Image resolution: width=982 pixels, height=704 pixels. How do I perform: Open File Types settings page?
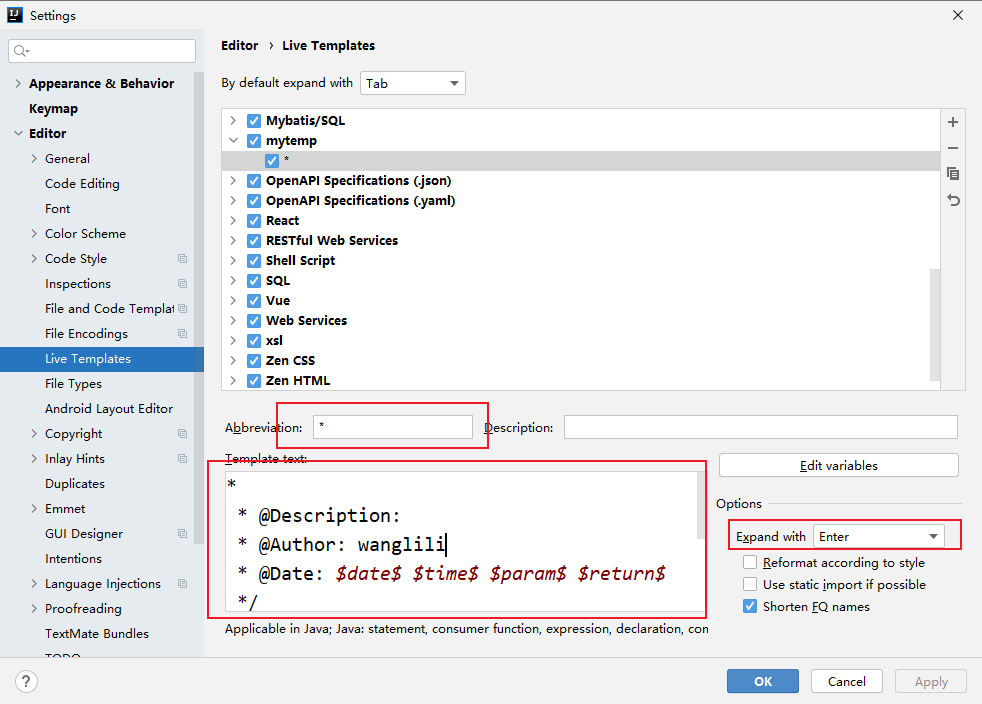tap(73, 384)
